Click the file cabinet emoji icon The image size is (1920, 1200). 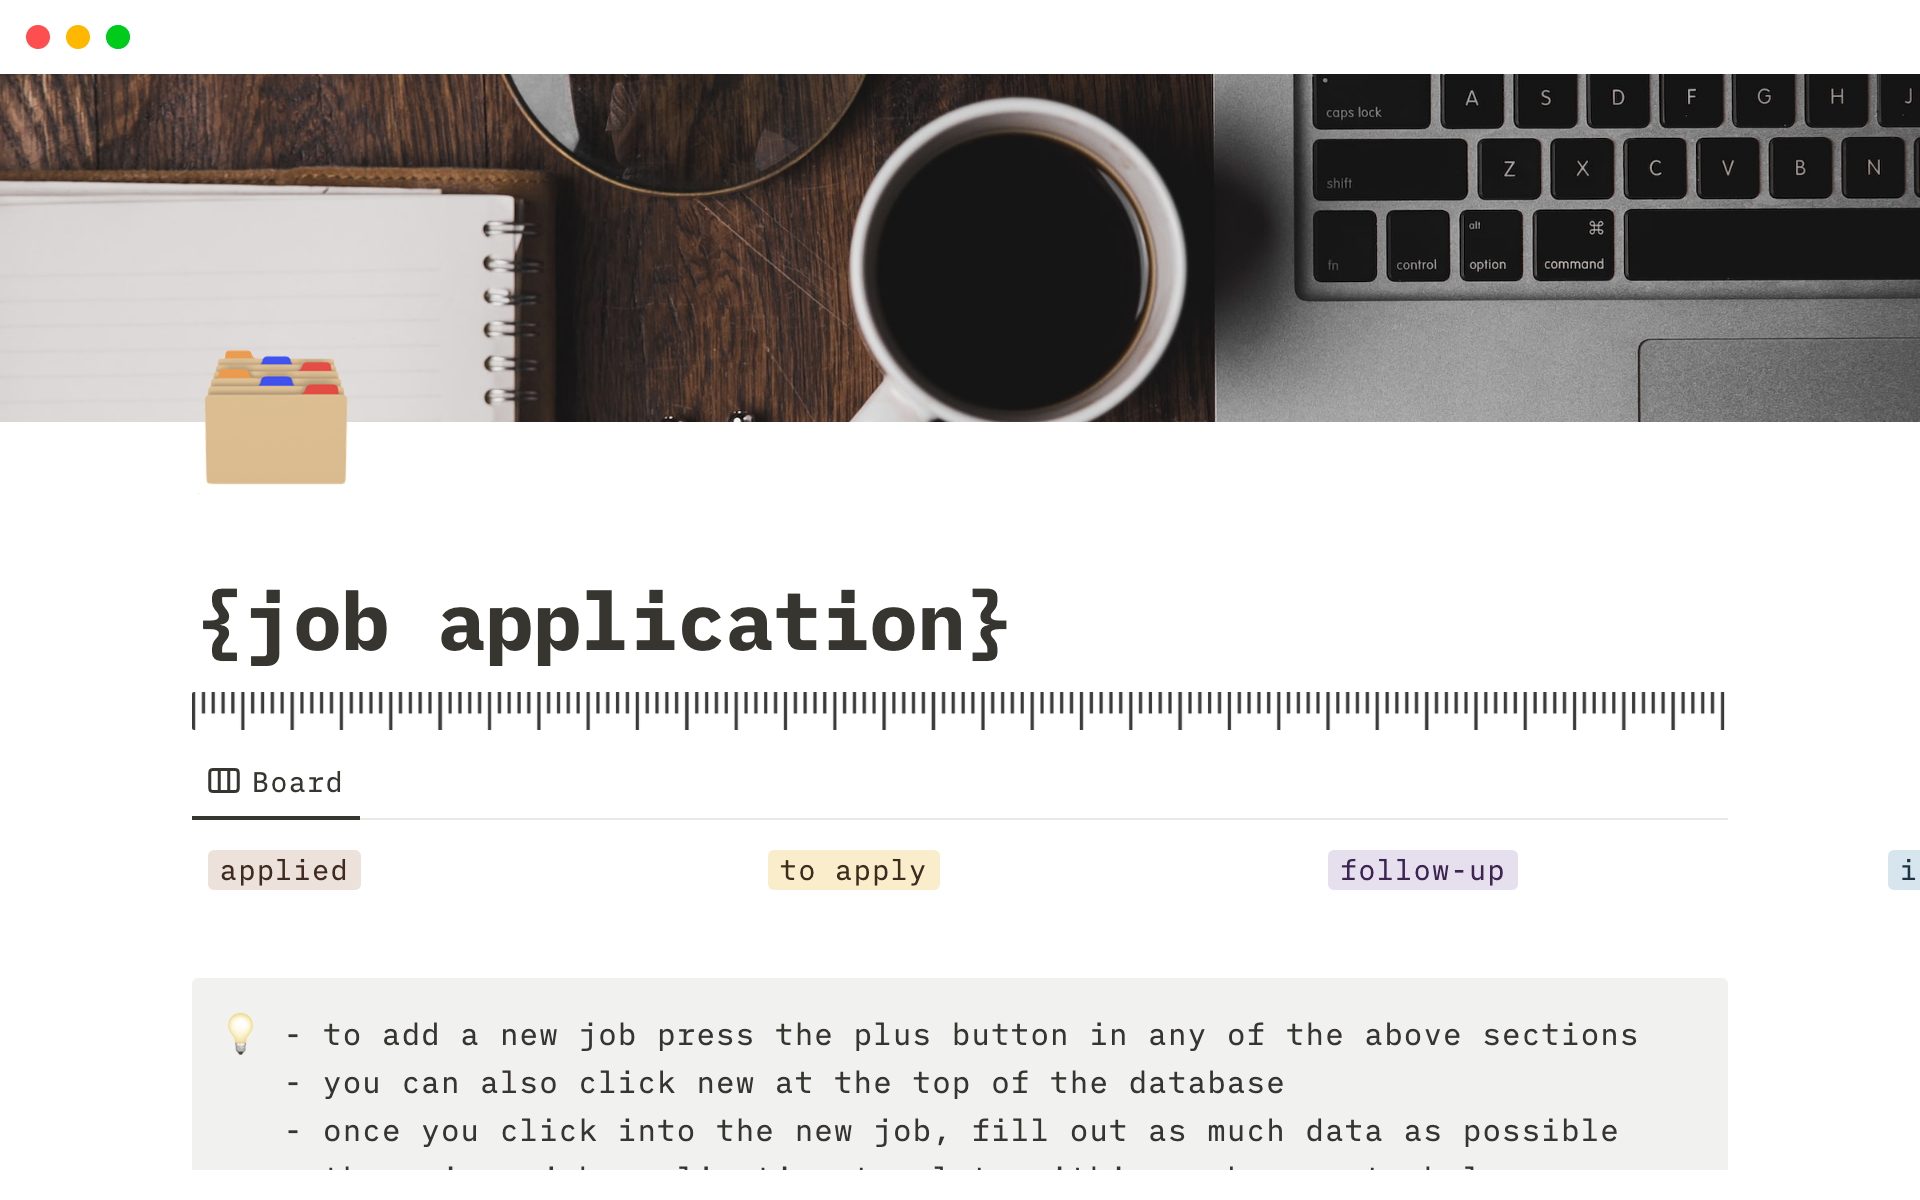[x=276, y=415]
